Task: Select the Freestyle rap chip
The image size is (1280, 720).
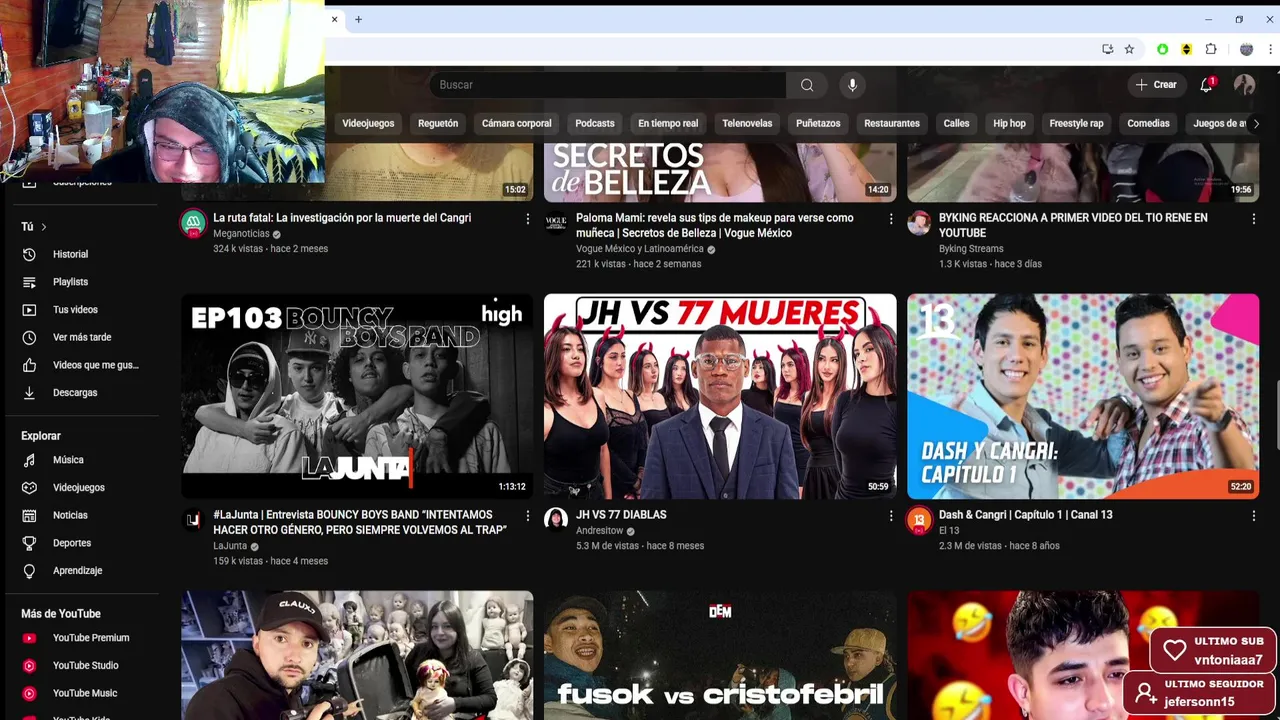Action: coord(1076,123)
